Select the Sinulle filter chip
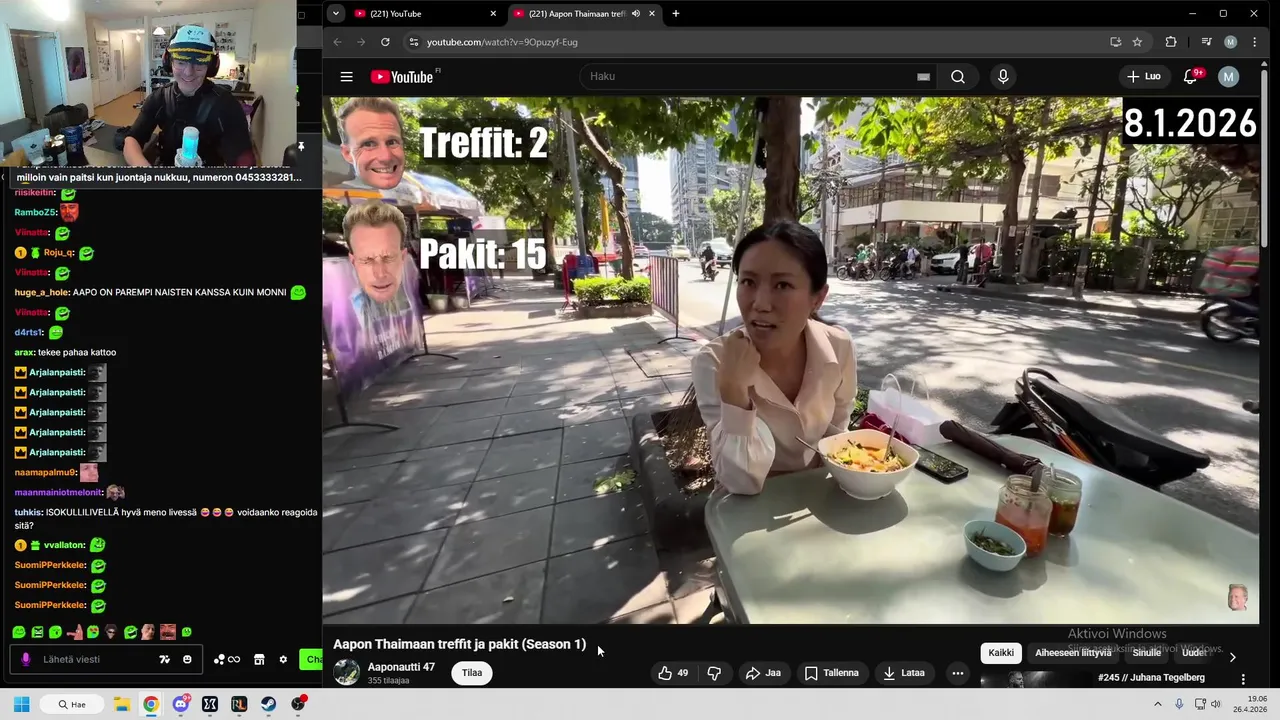Viewport: 1280px width, 720px height. pos(1147,653)
